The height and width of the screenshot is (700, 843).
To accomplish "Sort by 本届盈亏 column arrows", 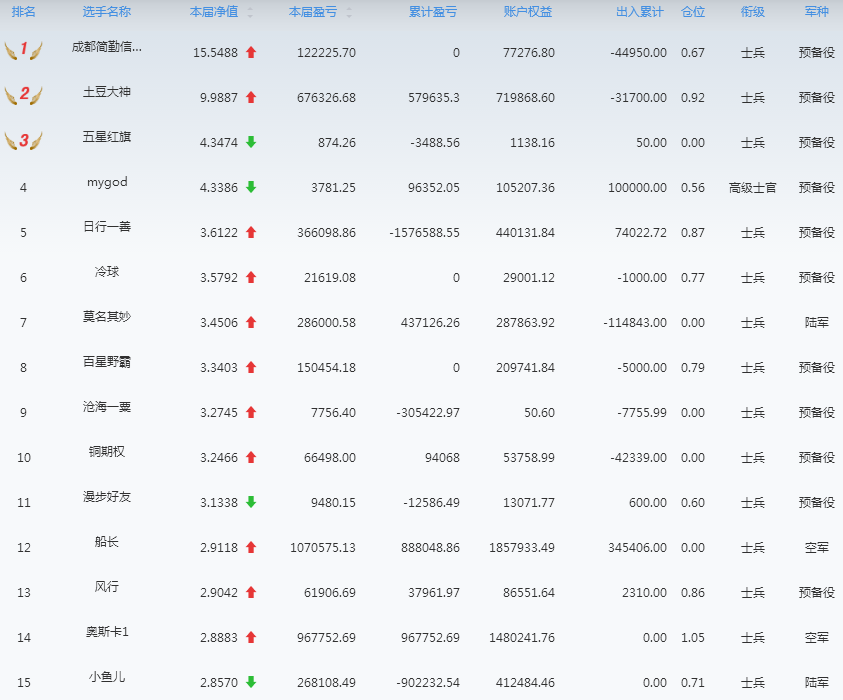I will 349,12.
